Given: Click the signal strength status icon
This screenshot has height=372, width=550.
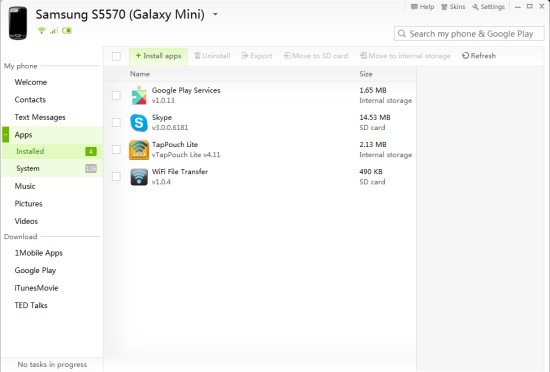Looking at the screenshot, I should click(54, 31).
